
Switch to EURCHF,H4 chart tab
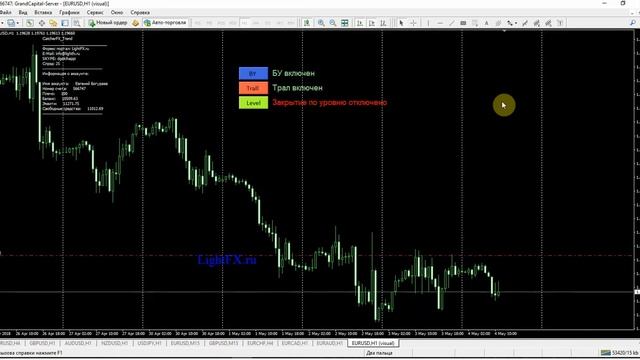260,343
